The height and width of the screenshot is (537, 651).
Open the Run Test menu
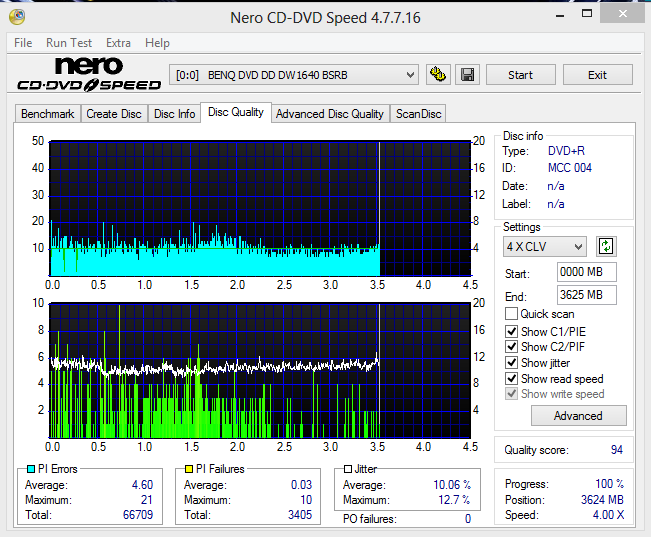point(69,43)
